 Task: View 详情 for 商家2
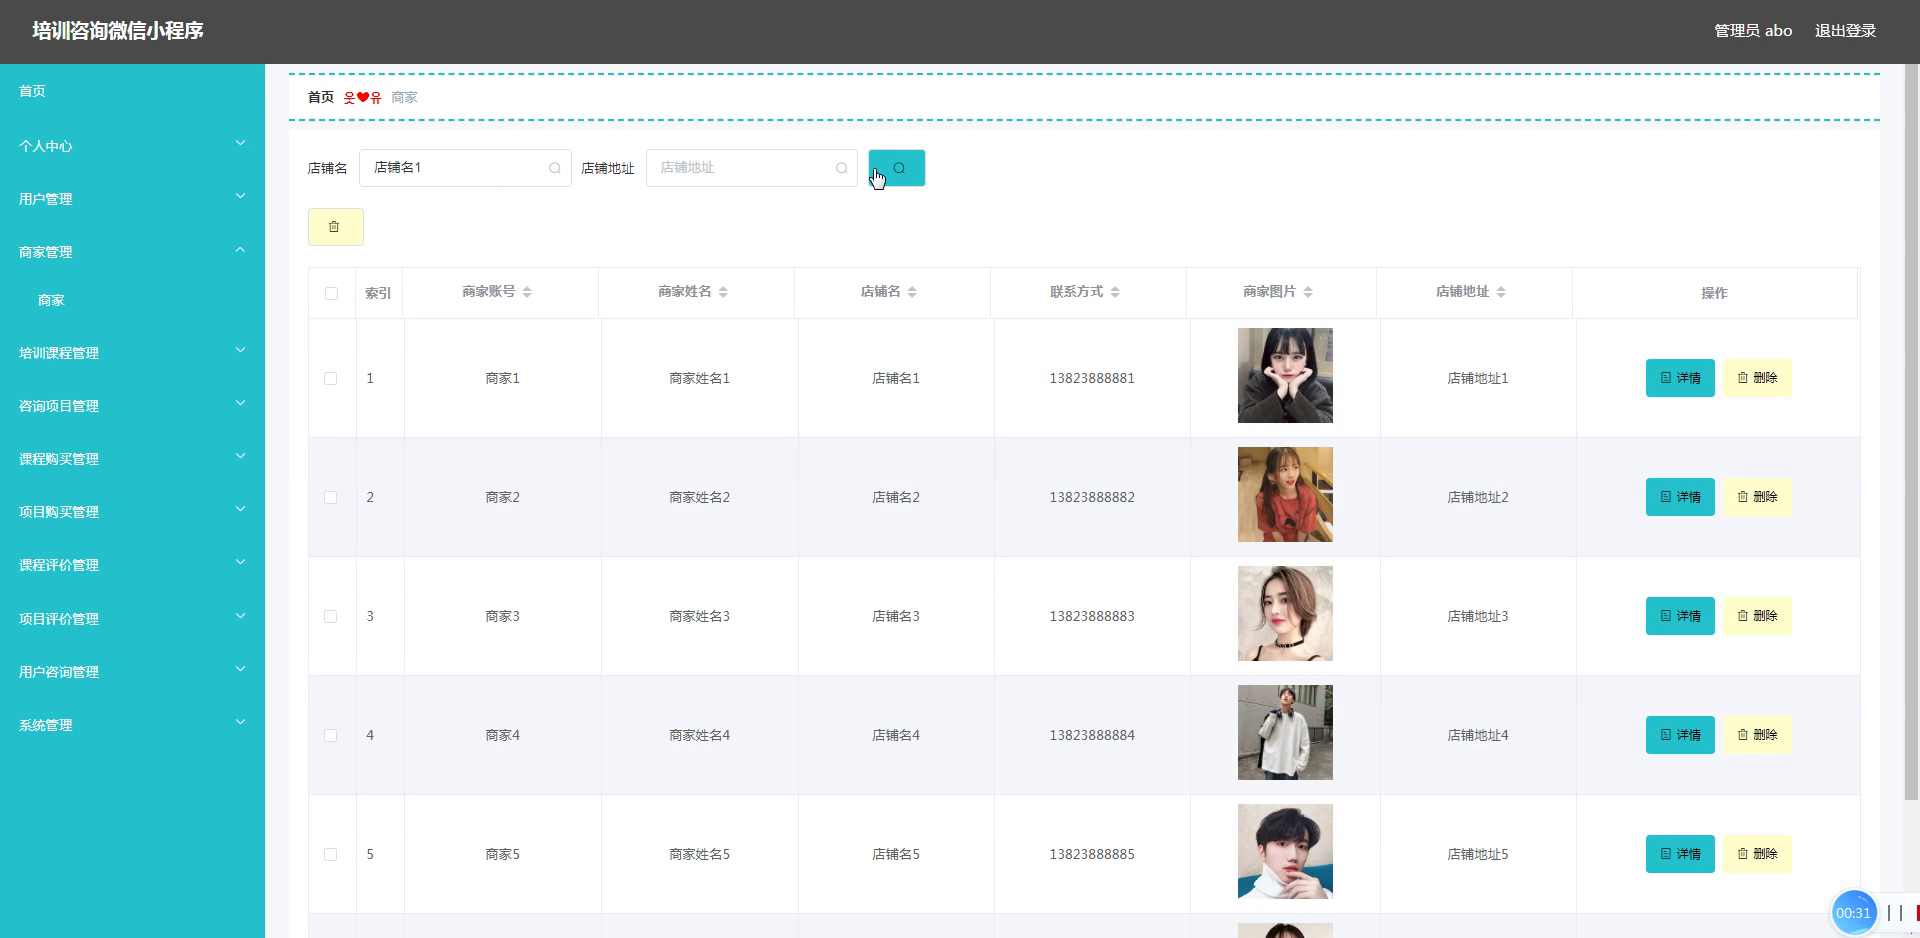click(1680, 497)
